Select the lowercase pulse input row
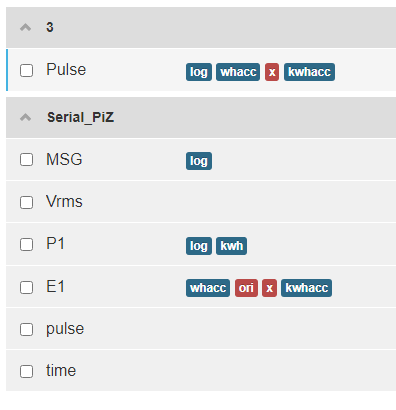The image size is (396, 410). [201, 329]
